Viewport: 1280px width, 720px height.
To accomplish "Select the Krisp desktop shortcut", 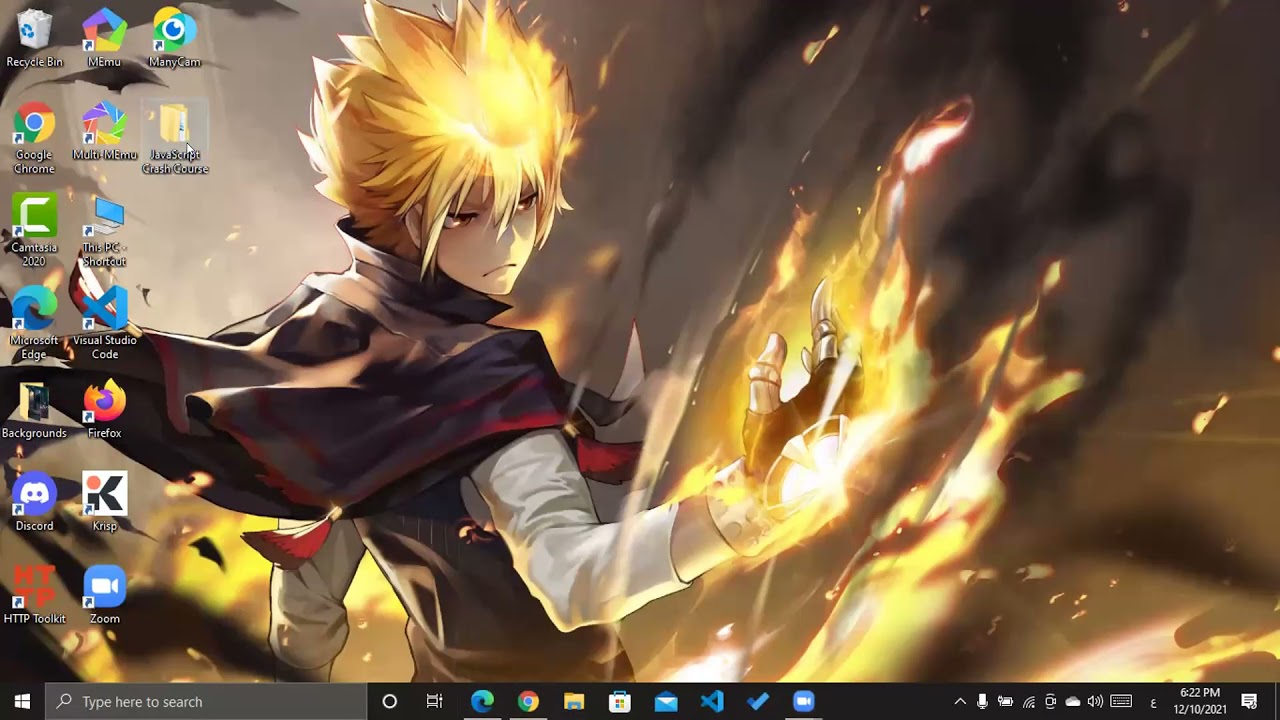I will tap(104, 504).
